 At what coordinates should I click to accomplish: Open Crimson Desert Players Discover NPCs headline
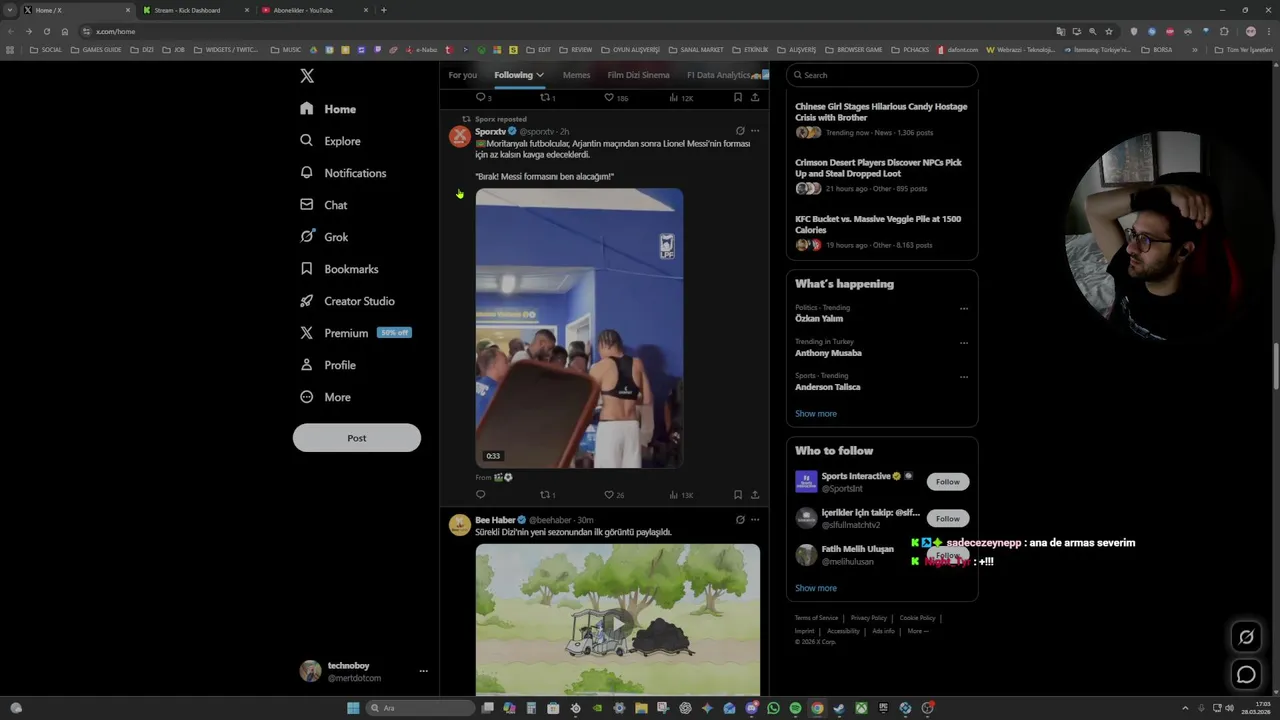coord(878,168)
